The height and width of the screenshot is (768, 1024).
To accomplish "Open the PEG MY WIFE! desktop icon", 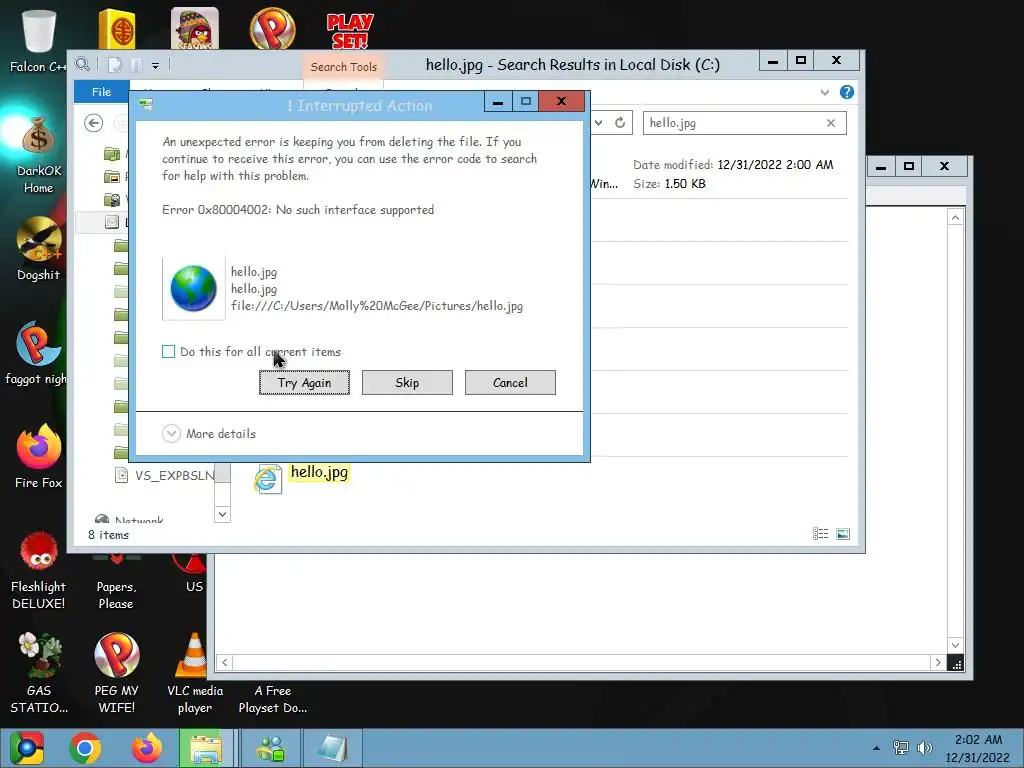I will click(x=116, y=673).
